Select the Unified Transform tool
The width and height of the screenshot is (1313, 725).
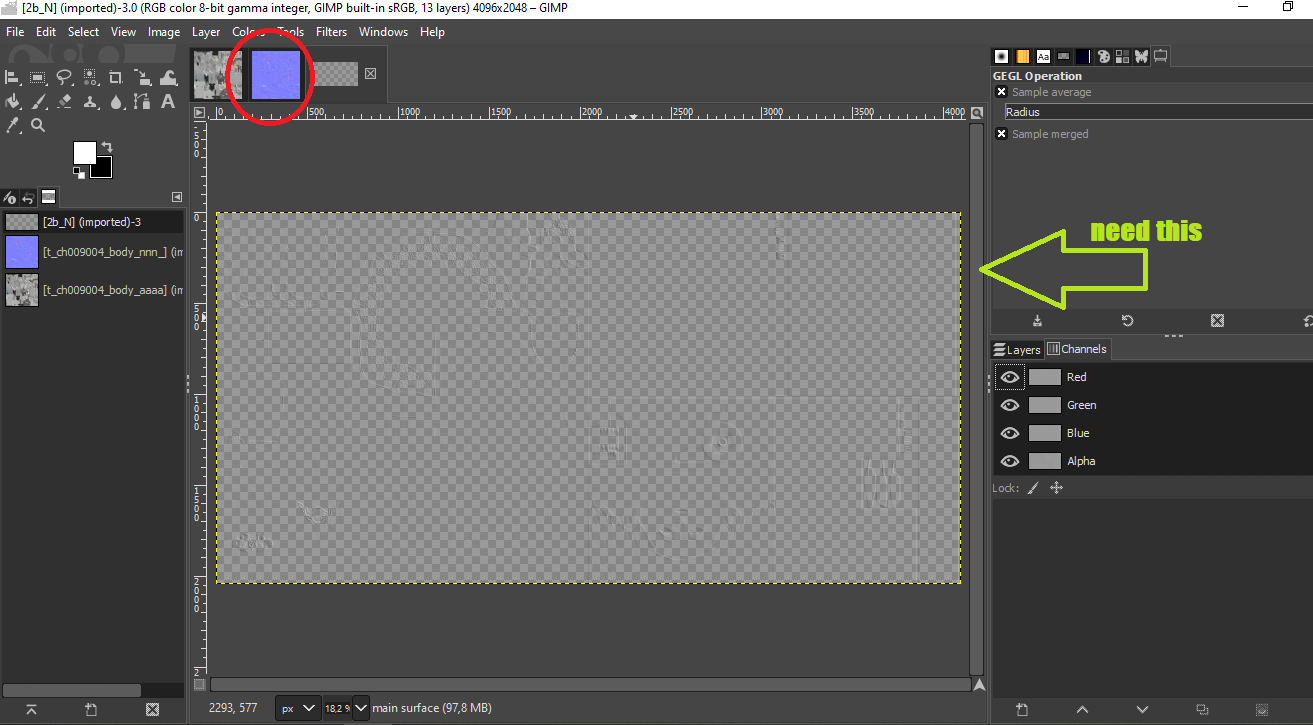coord(142,77)
